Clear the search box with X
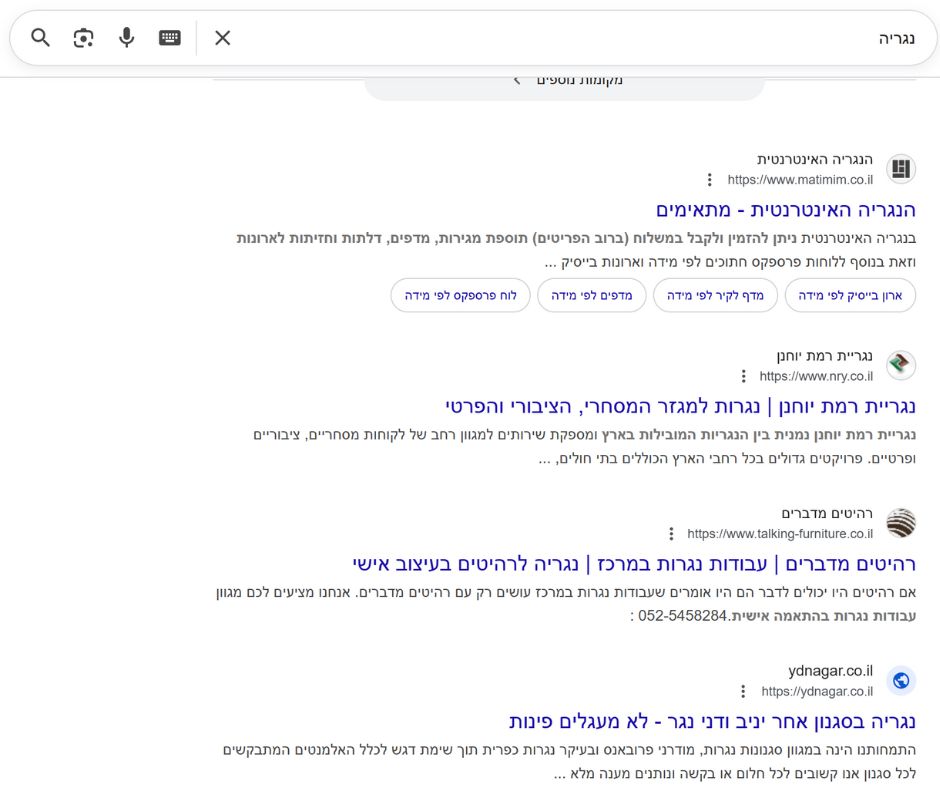Viewport: 940px width, 788px height. click(x=222, y=38)
